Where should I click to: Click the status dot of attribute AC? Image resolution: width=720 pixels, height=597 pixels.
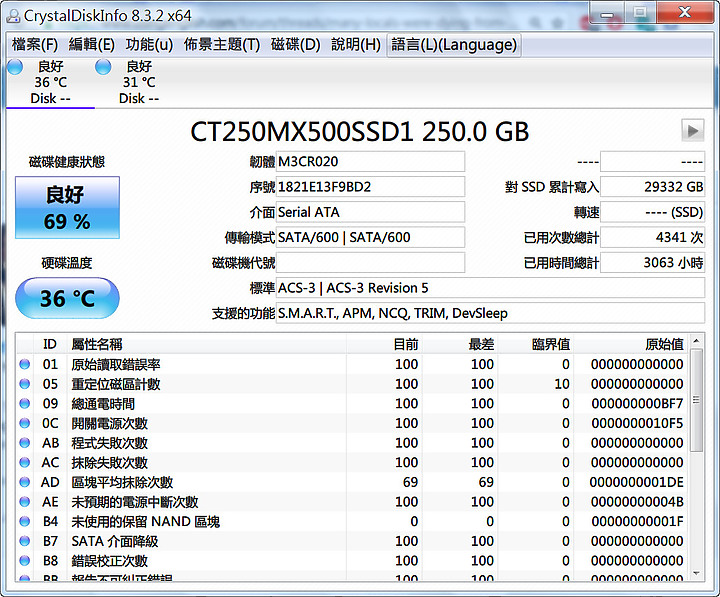tap(25, 462)
